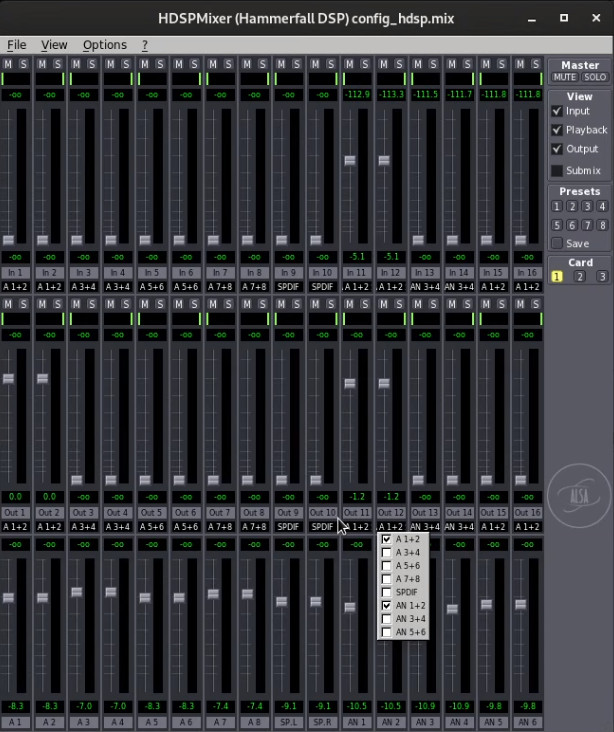
Task: Click the -5.1 gain readout above In 12
Action: point(390,257)
